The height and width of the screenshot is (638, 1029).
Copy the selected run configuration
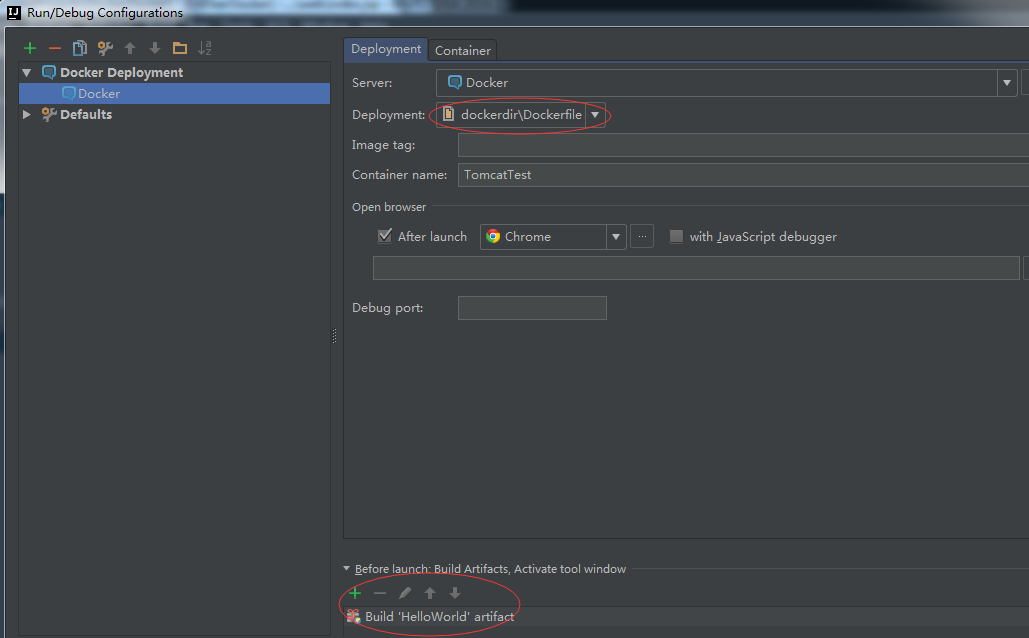(x=79, y=48)
